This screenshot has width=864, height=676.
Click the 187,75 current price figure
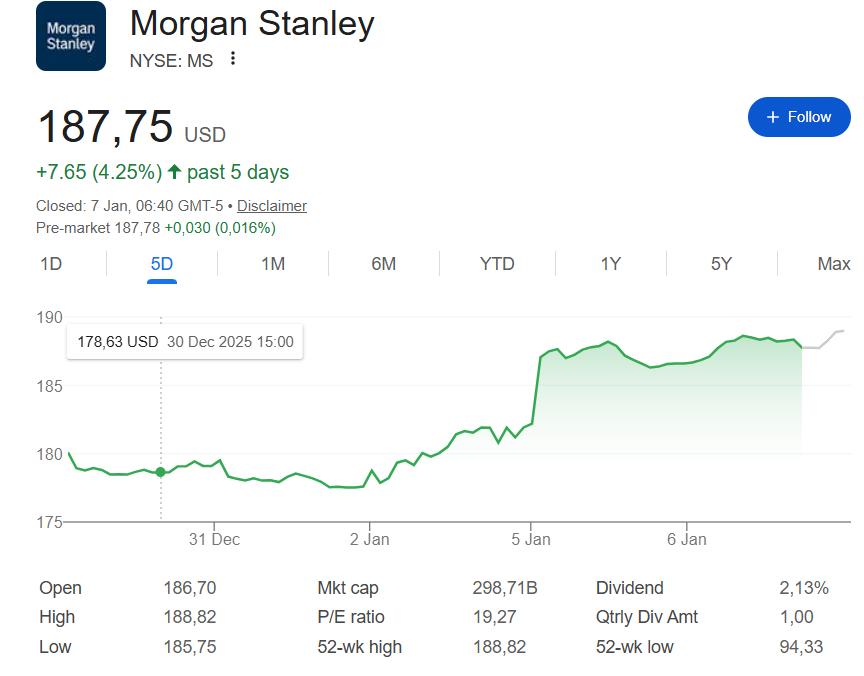104,128
